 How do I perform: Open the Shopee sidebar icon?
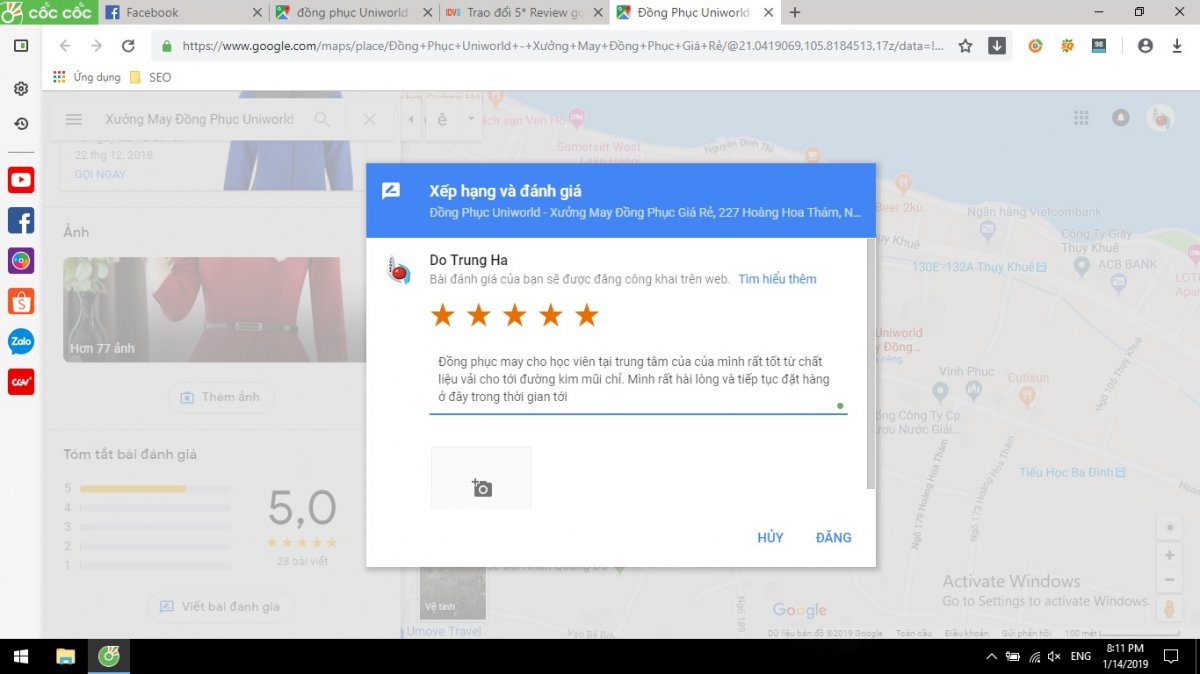(x=21, y=301)
